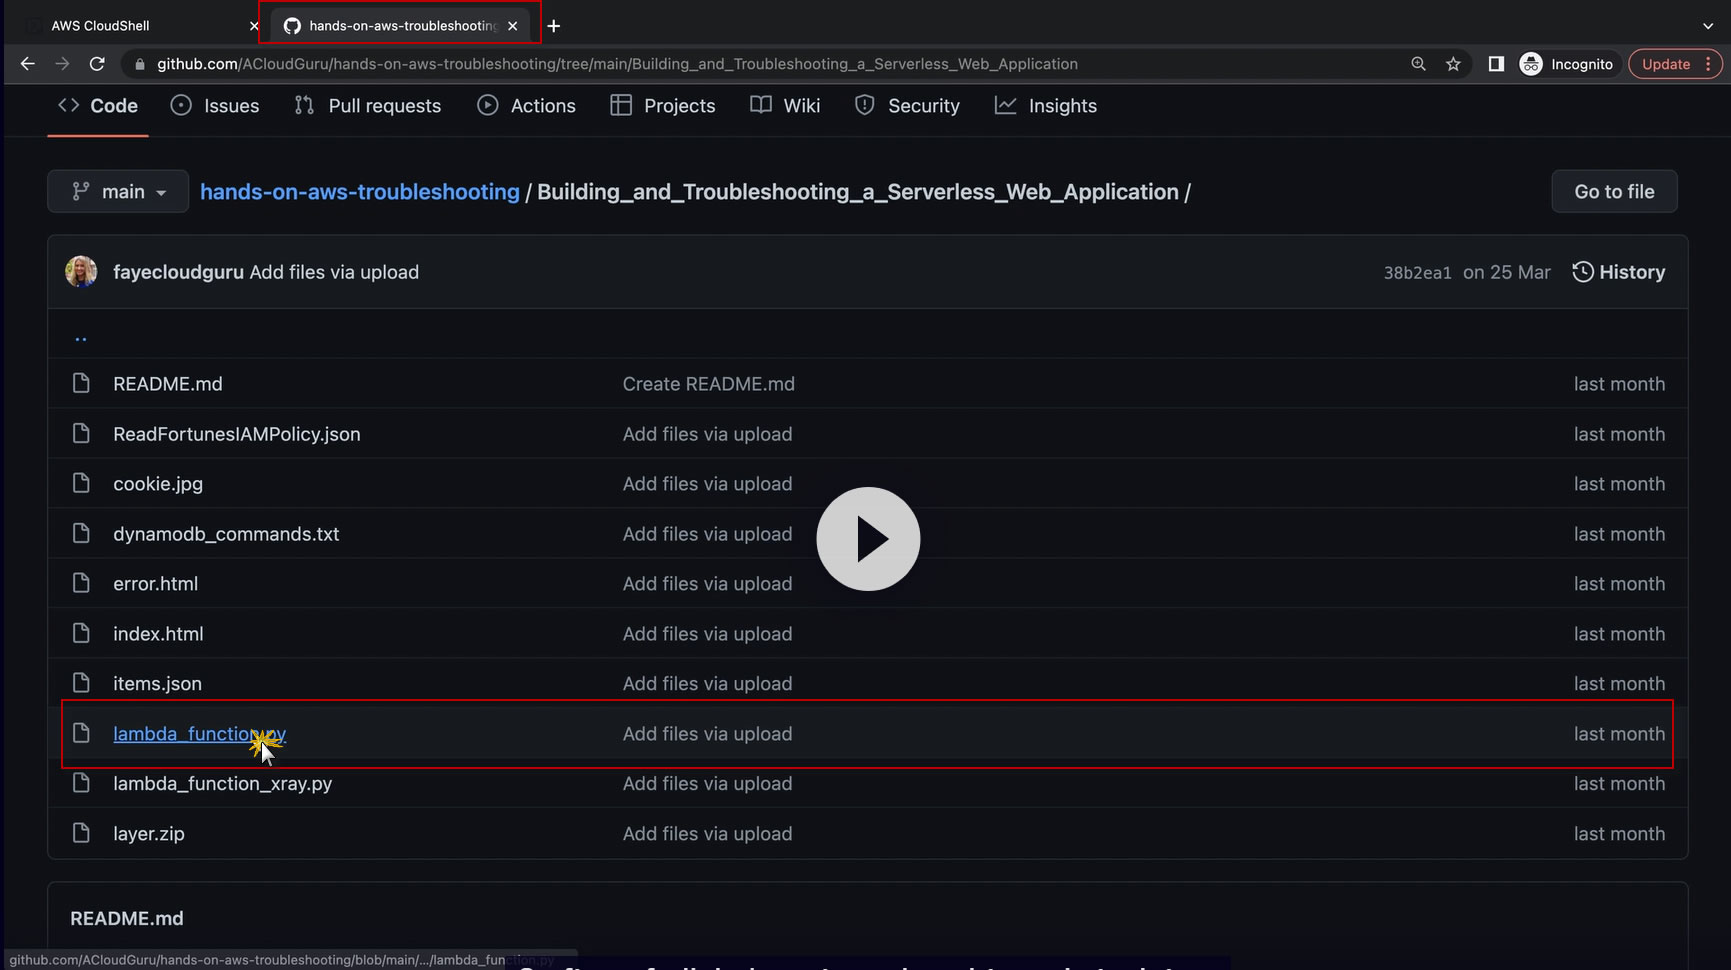Image resolution: width=1731 pixels, height=970 pixels.
Task: Click the fayecloudguru avatar image
Action: 81,272
